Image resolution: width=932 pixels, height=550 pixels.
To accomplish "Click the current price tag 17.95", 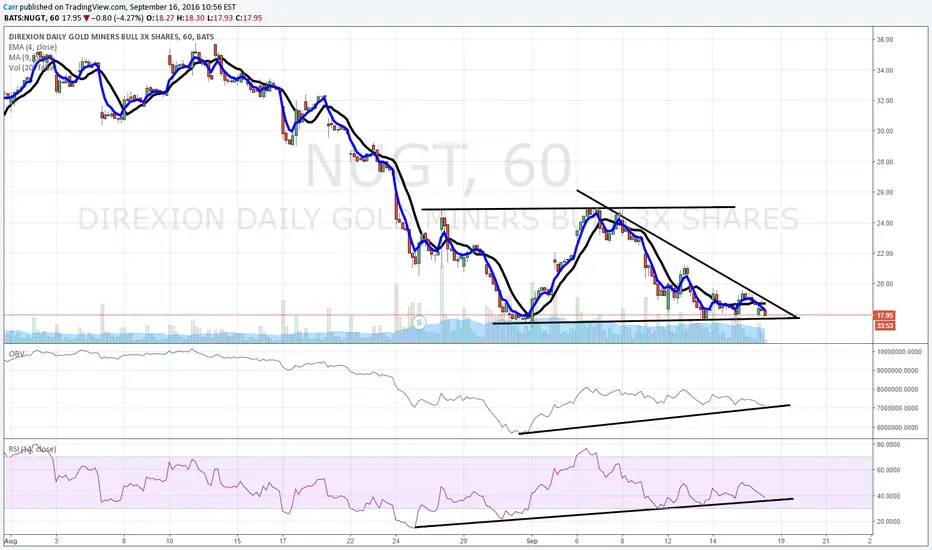I will point(884,316).
